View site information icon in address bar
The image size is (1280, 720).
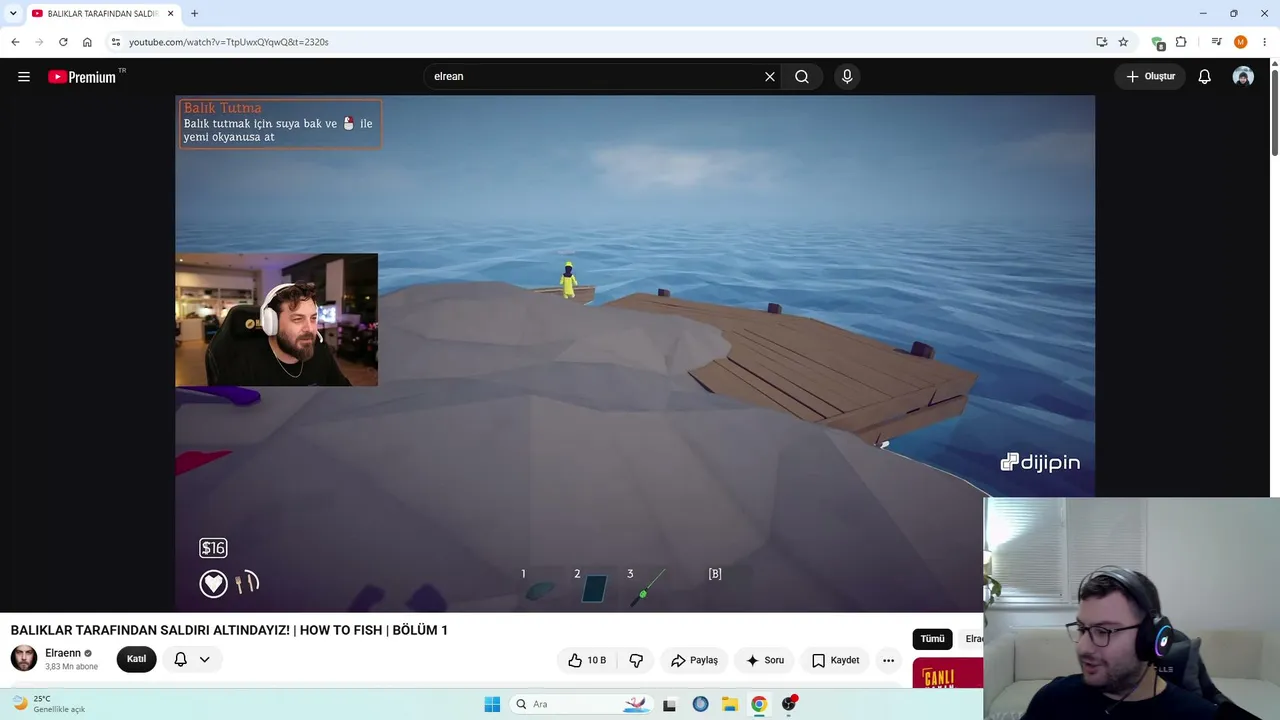(116, 42)
